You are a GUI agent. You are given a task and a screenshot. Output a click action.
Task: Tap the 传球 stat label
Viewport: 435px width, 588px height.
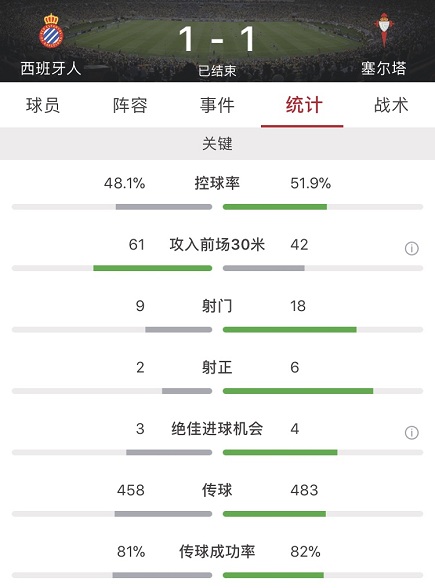click(x=217, y=490)
